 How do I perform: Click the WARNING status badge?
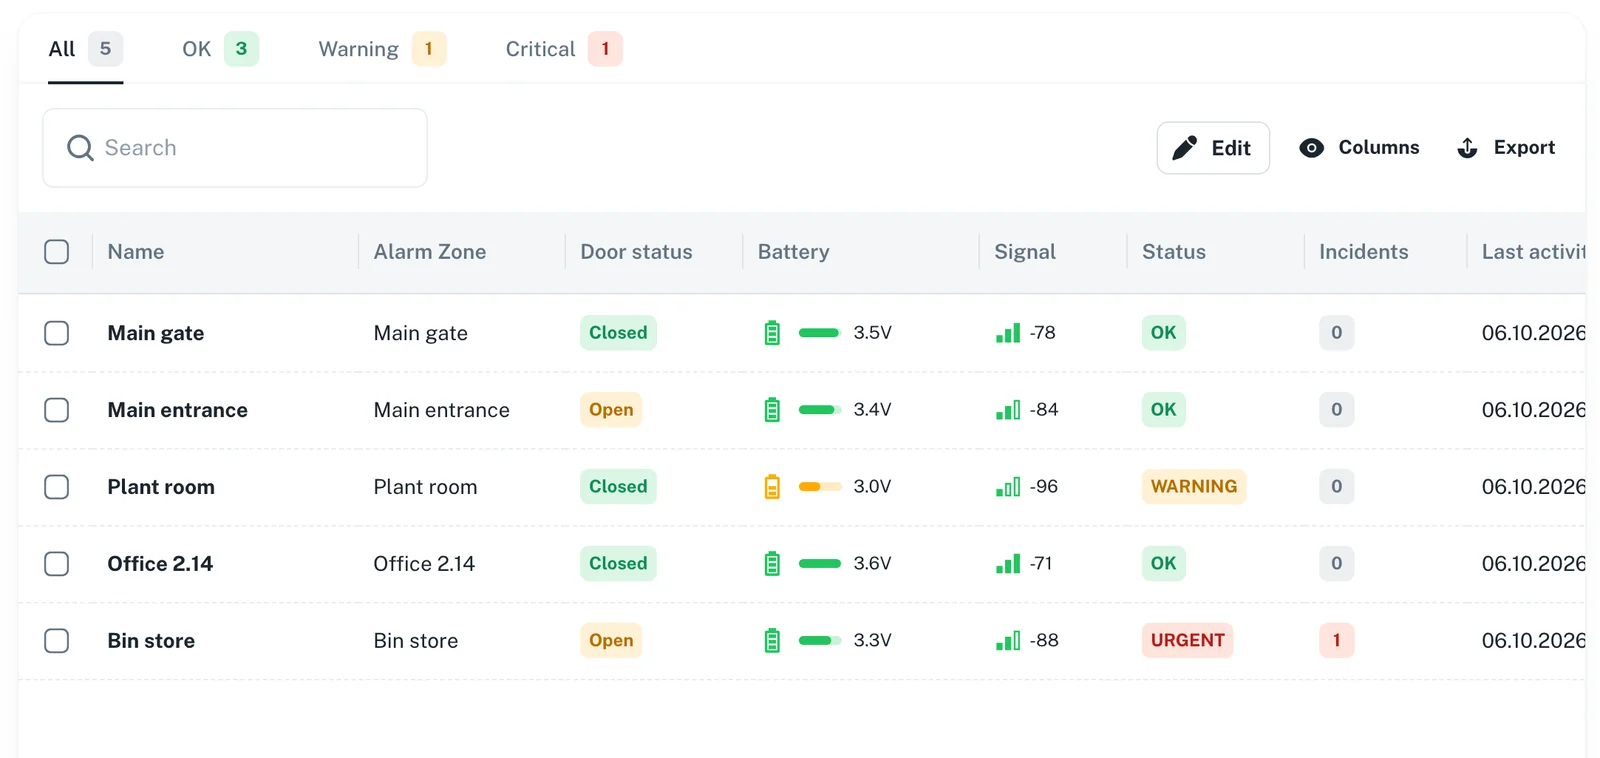click(x=1194, y=487)
